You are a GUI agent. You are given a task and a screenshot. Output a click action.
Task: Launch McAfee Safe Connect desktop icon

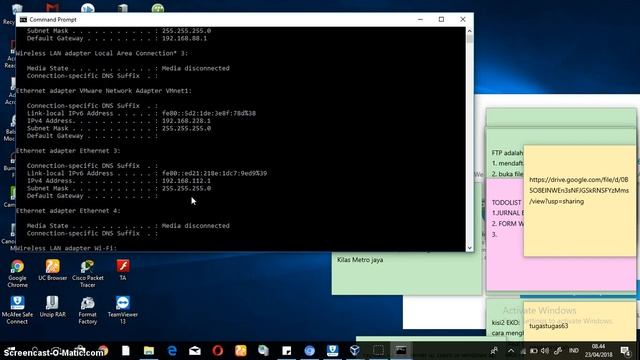pyautogui.click(x=17, y=310)
